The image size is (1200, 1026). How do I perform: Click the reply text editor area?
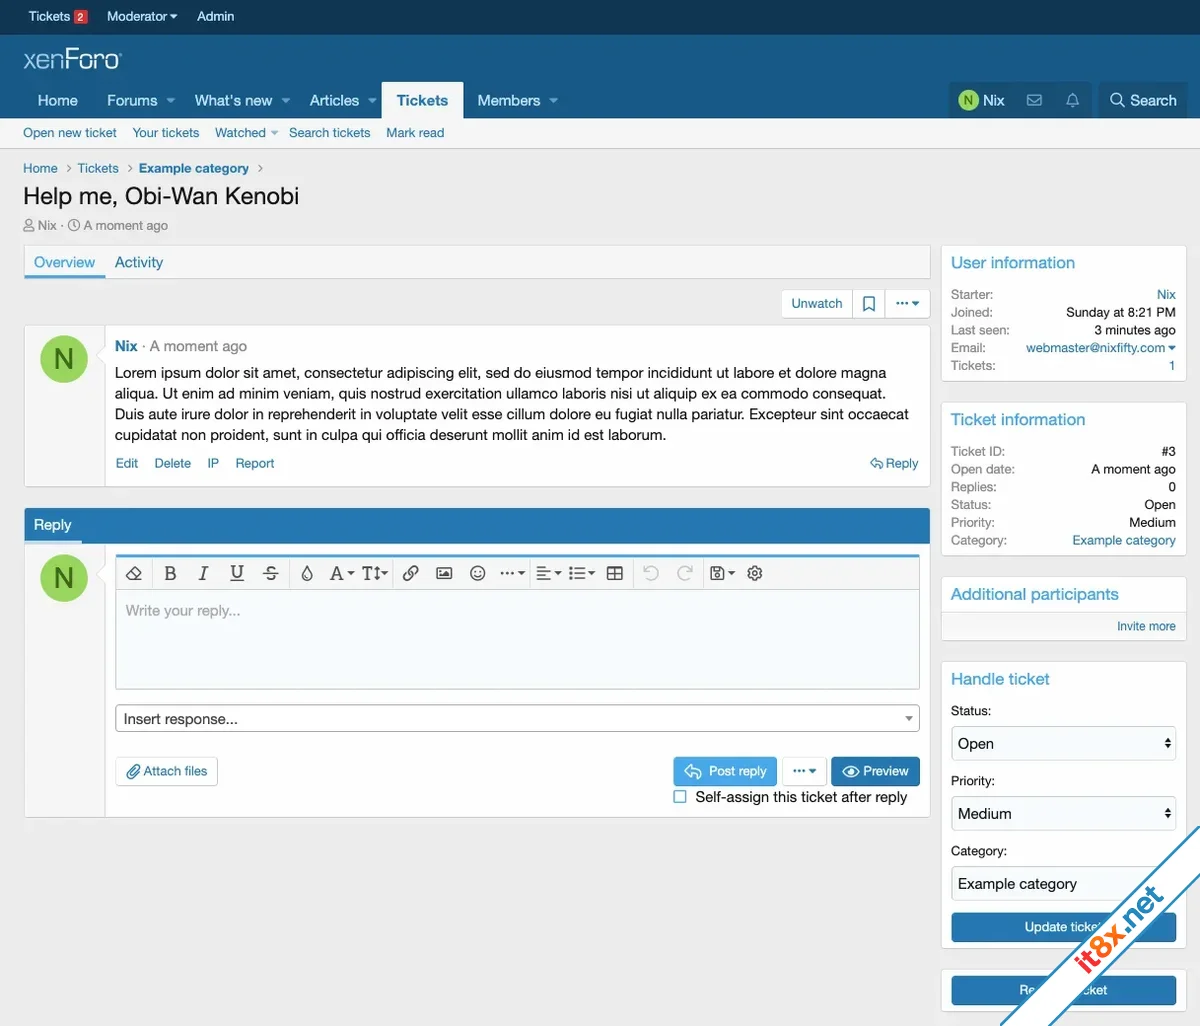[517, 638]
